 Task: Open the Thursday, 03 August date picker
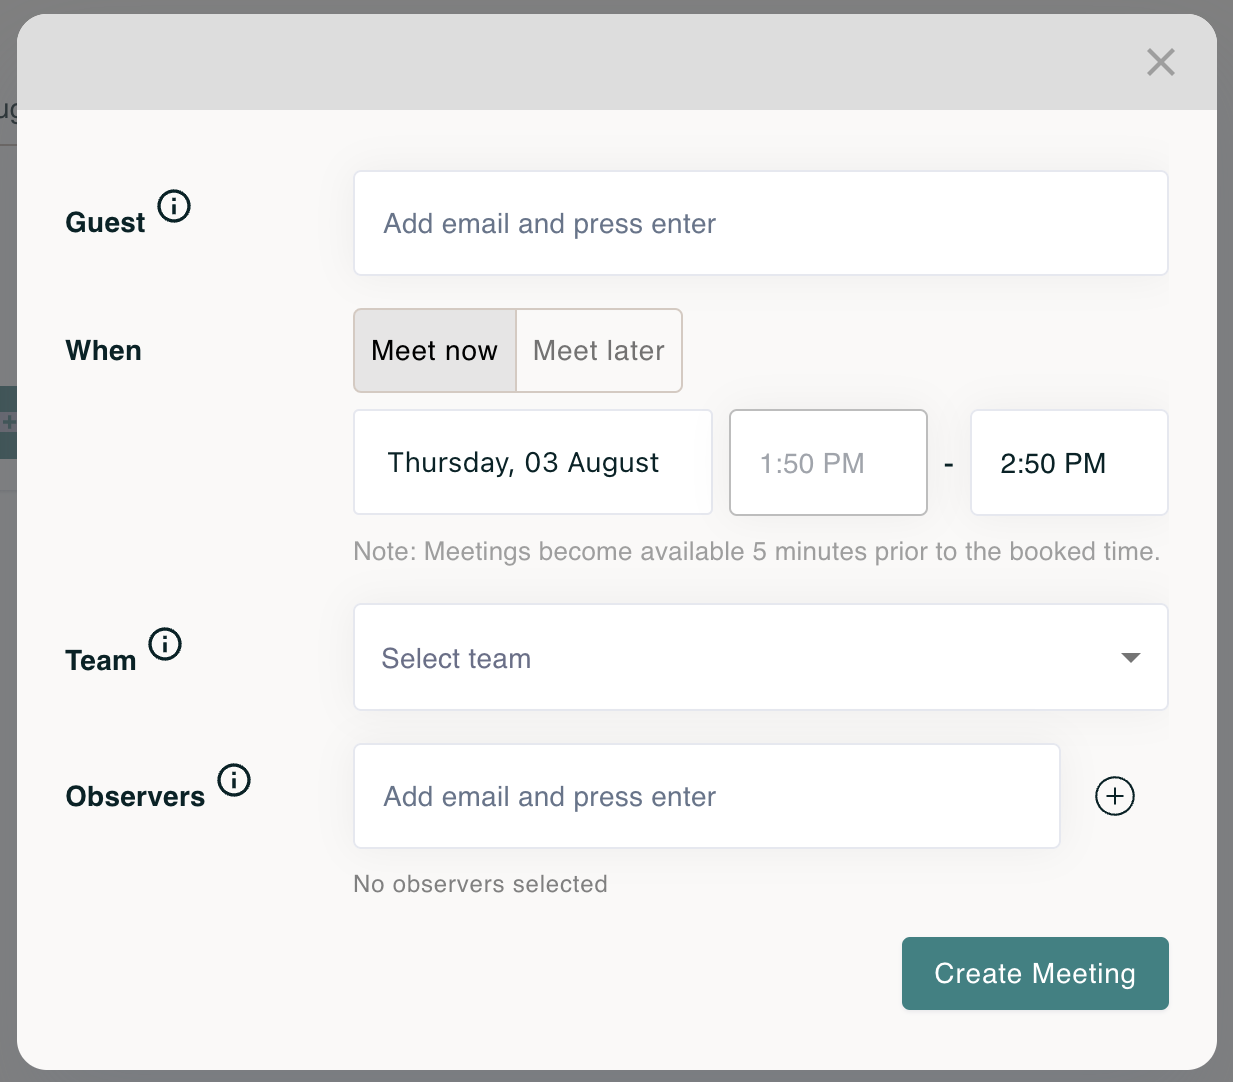tap(532, 462)
